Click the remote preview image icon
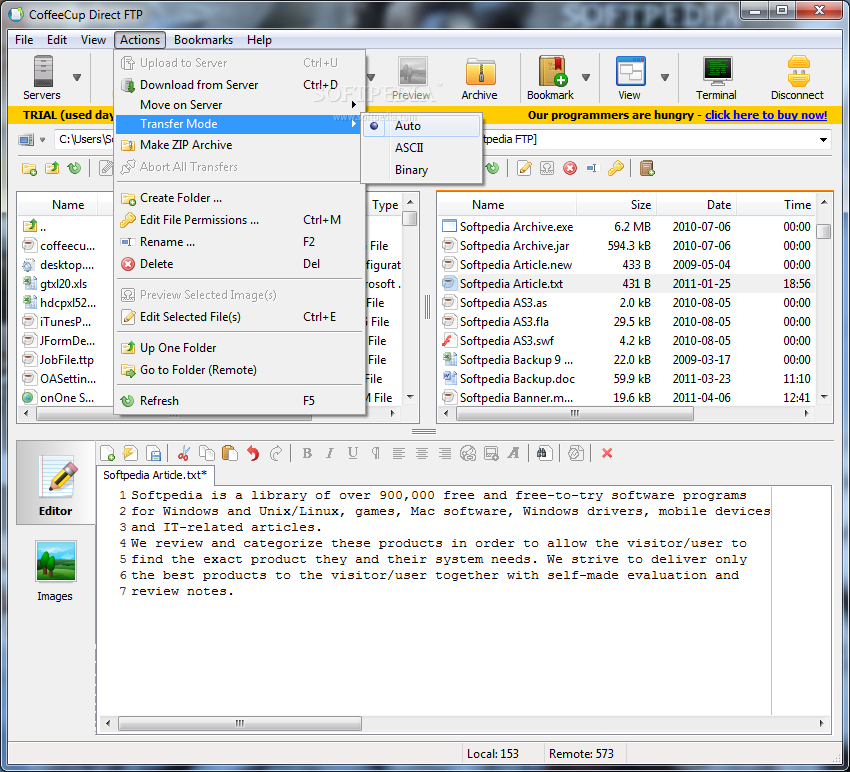The height and width of the screenshot is (772, 850). tap(547, 169)
